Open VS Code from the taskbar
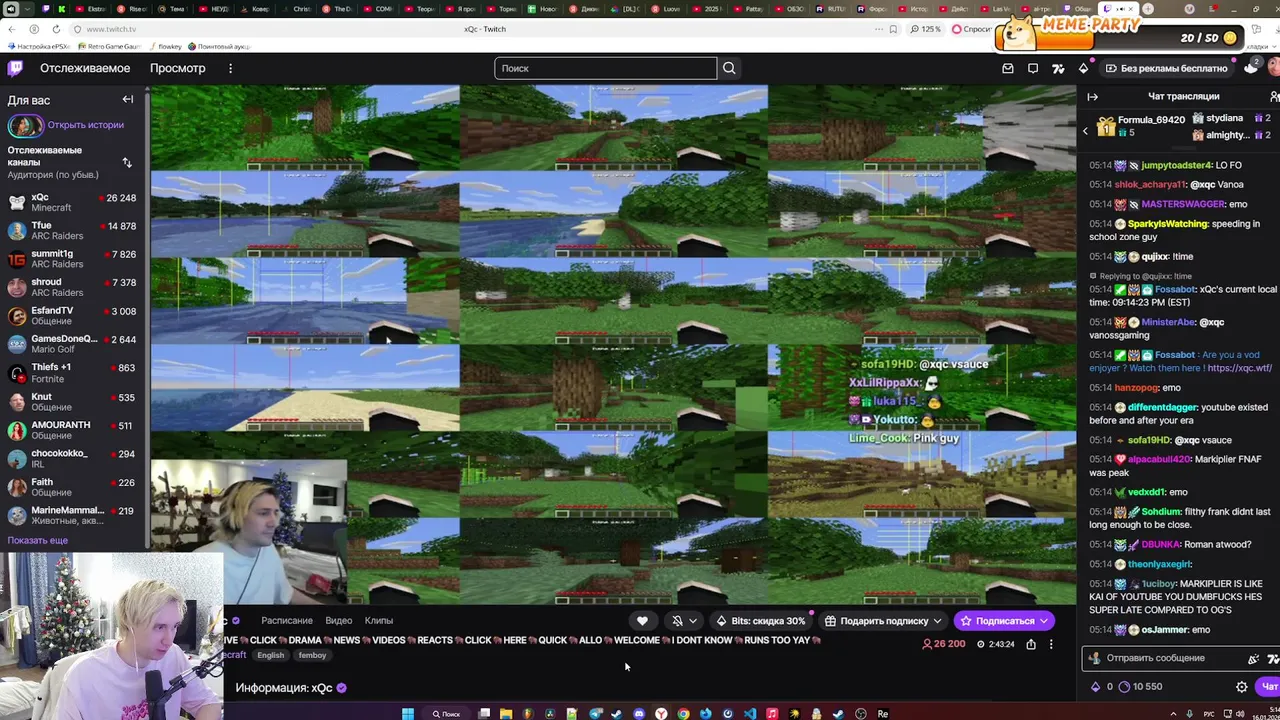Image resolution: width=1280 pixels, height=720 pixels. coord(749,713)
